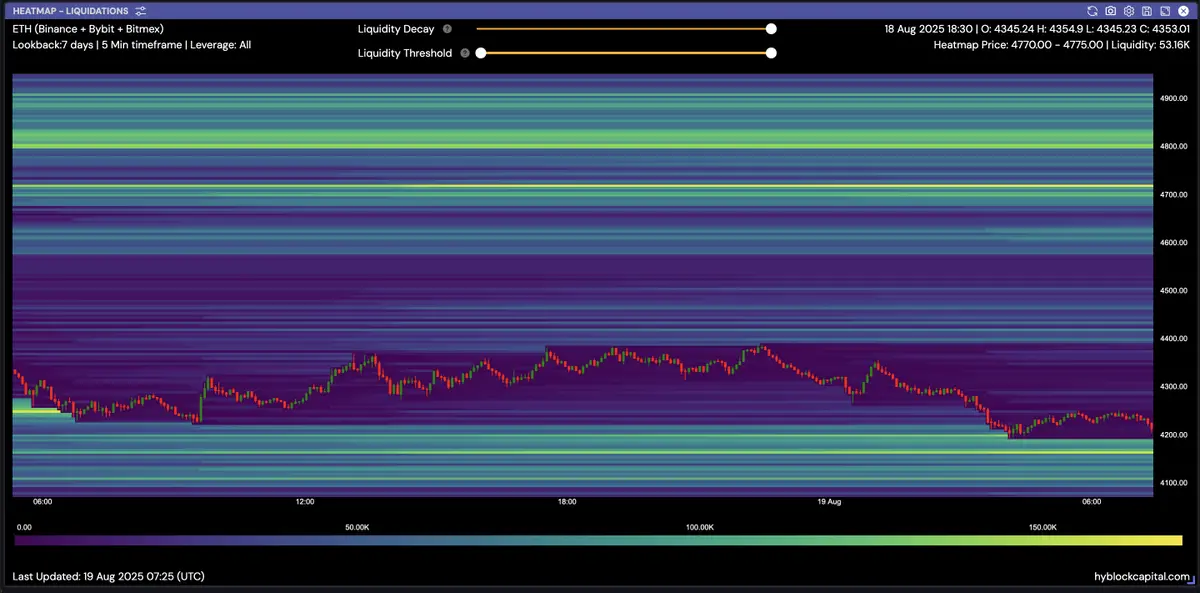Image resolution: width=1200 pixels, height=593 pixels.
Task: Close the heatmap panel with X
Action: click(x=1182, y=10)
